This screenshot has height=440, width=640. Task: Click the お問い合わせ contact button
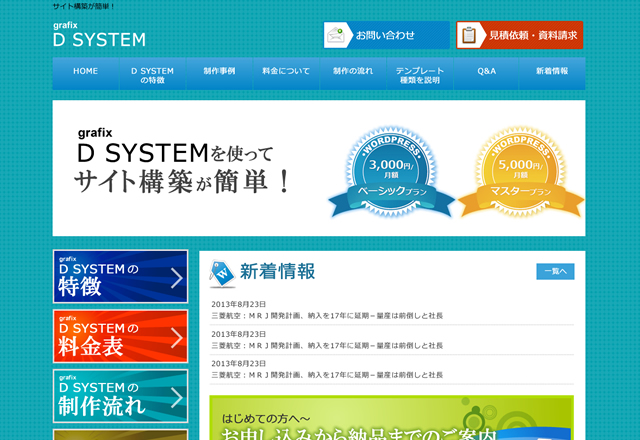coord(387,35)
